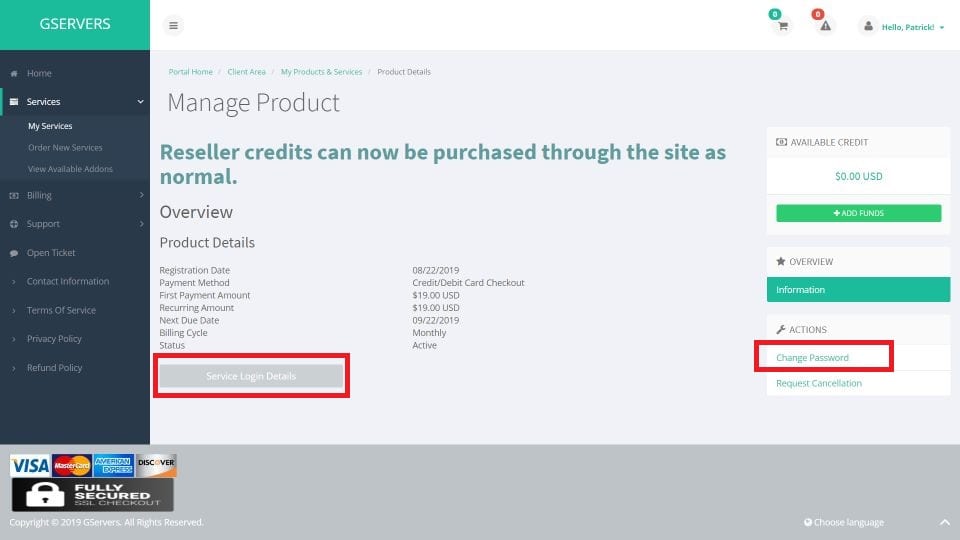This screenshot has width=960, height=540.
Task: Click Client Area breadcrumb
Action: 246,72
